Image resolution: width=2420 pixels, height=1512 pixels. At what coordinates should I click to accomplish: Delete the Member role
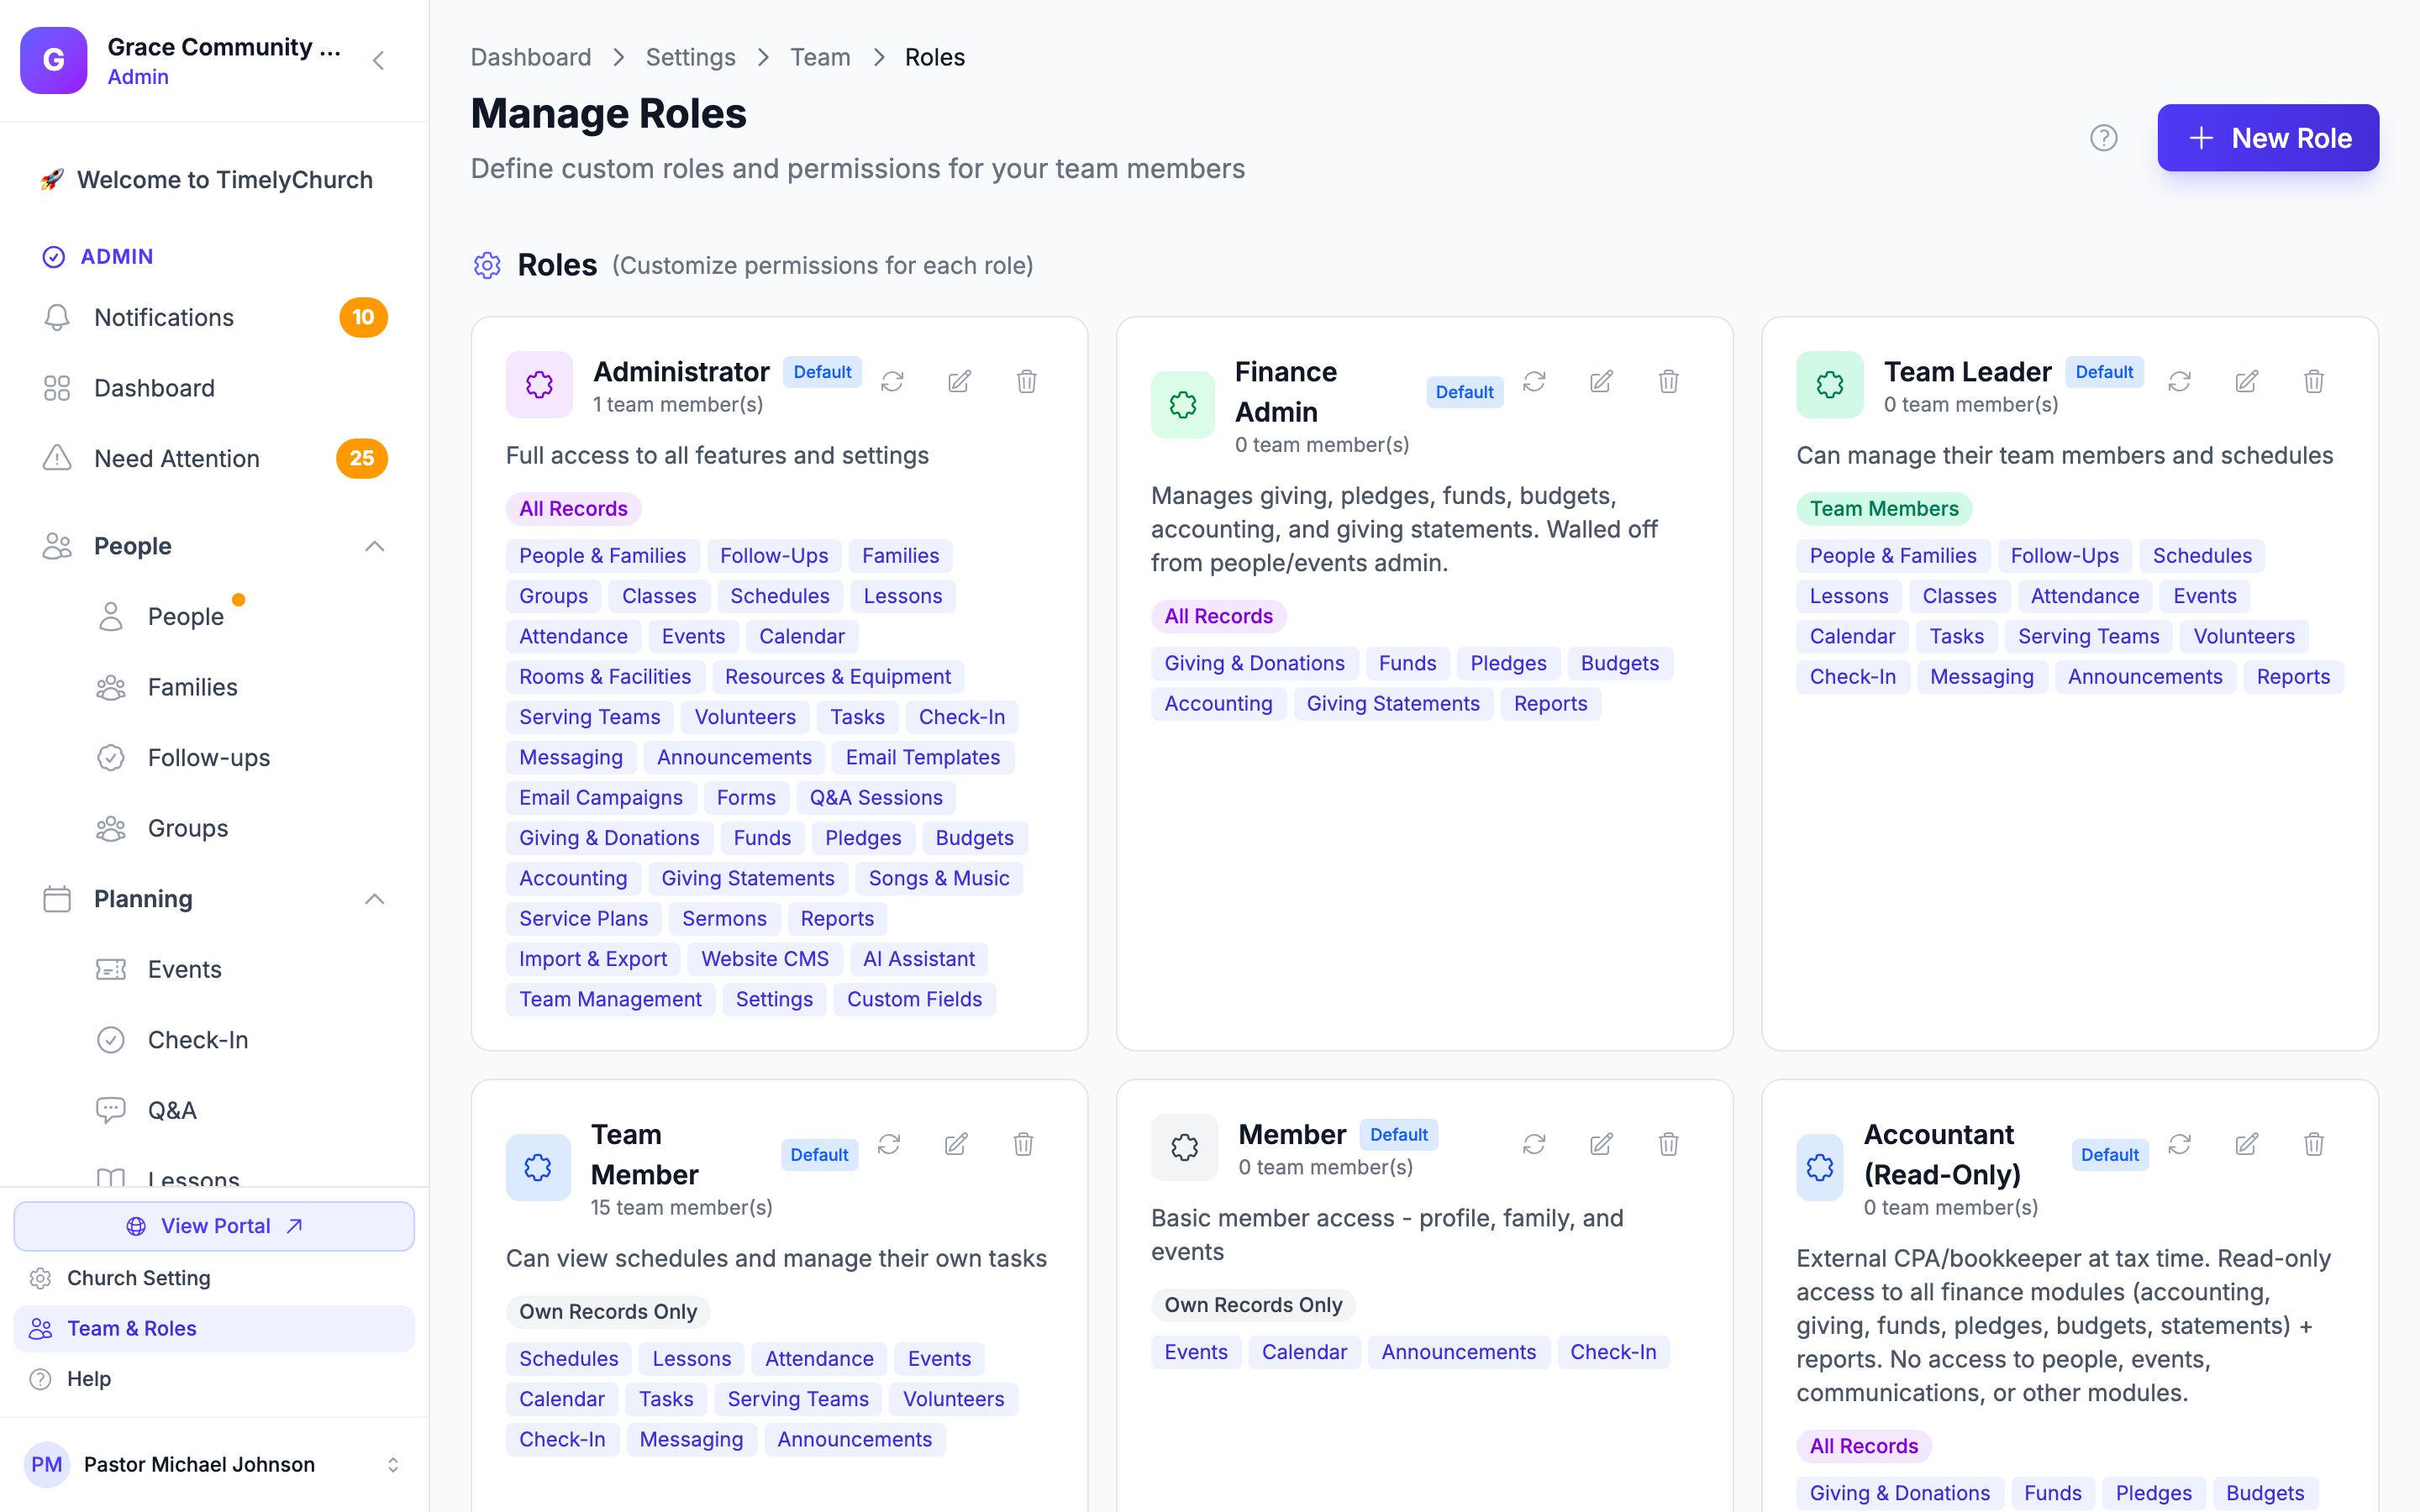[x=1668, y=1143]
